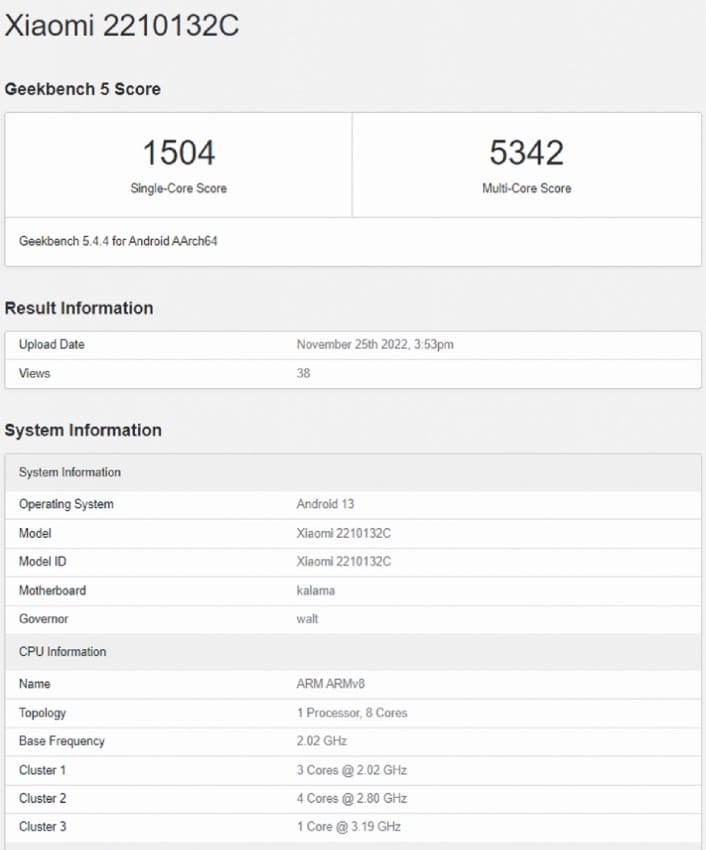
Task: Select '2.02 GHz' base frequency value
Action: click(321, 741)
